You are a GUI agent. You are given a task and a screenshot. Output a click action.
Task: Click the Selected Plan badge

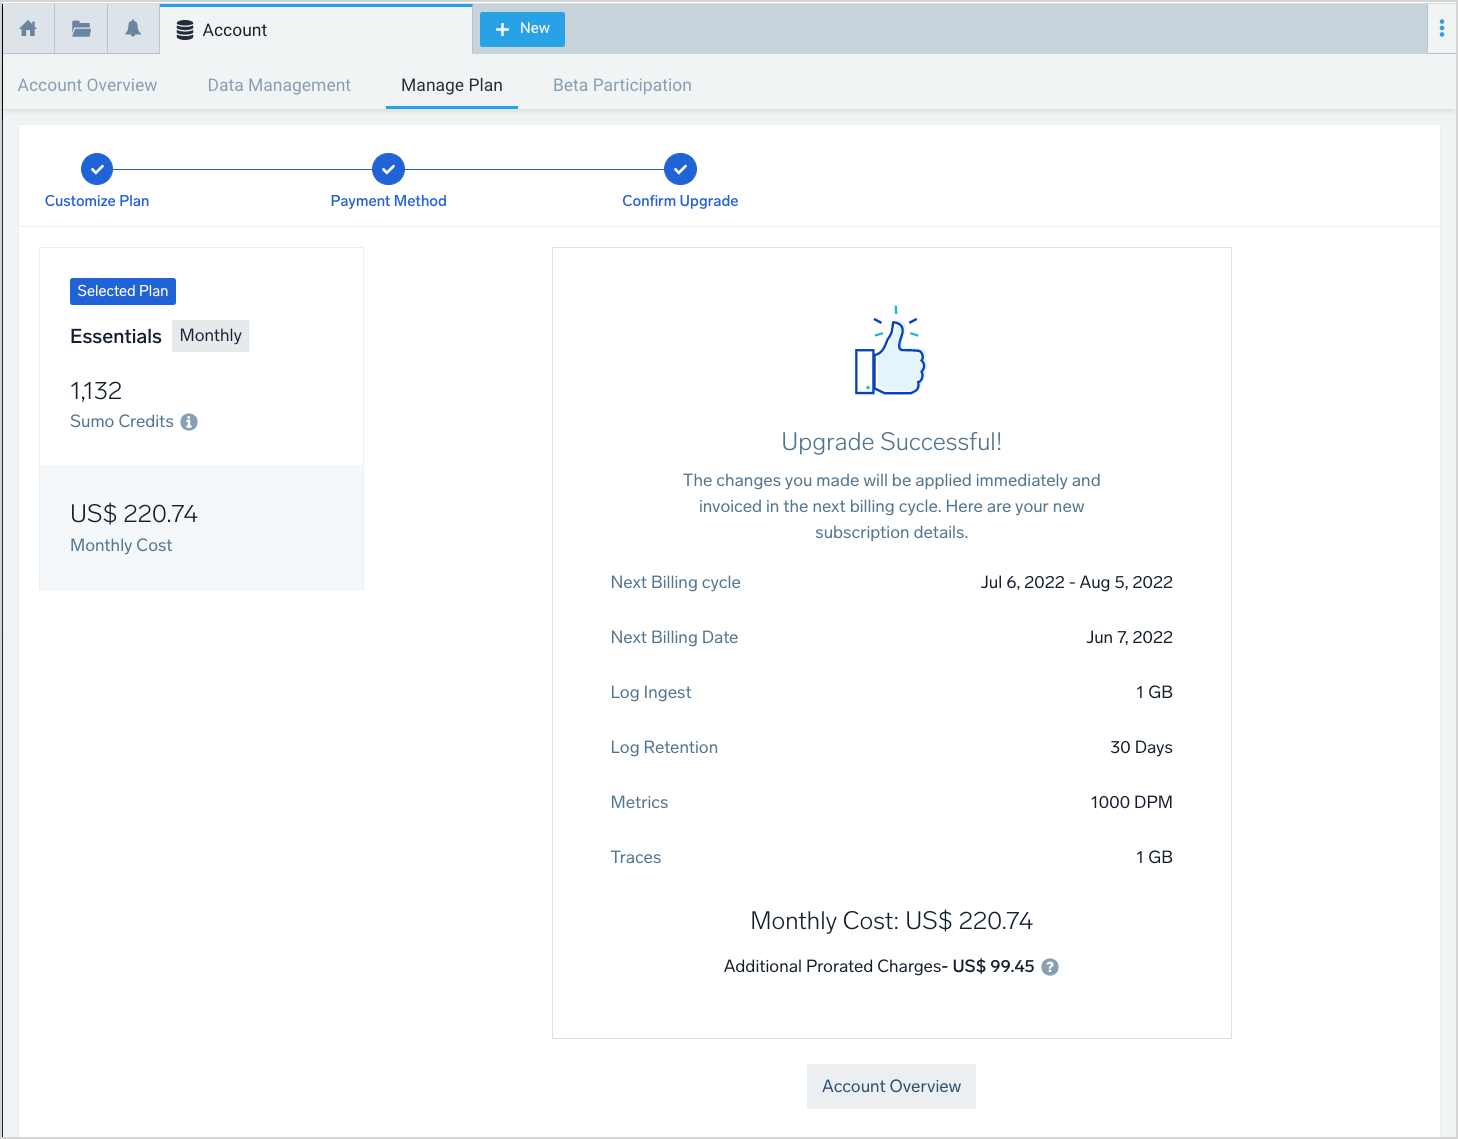(123, 291)
